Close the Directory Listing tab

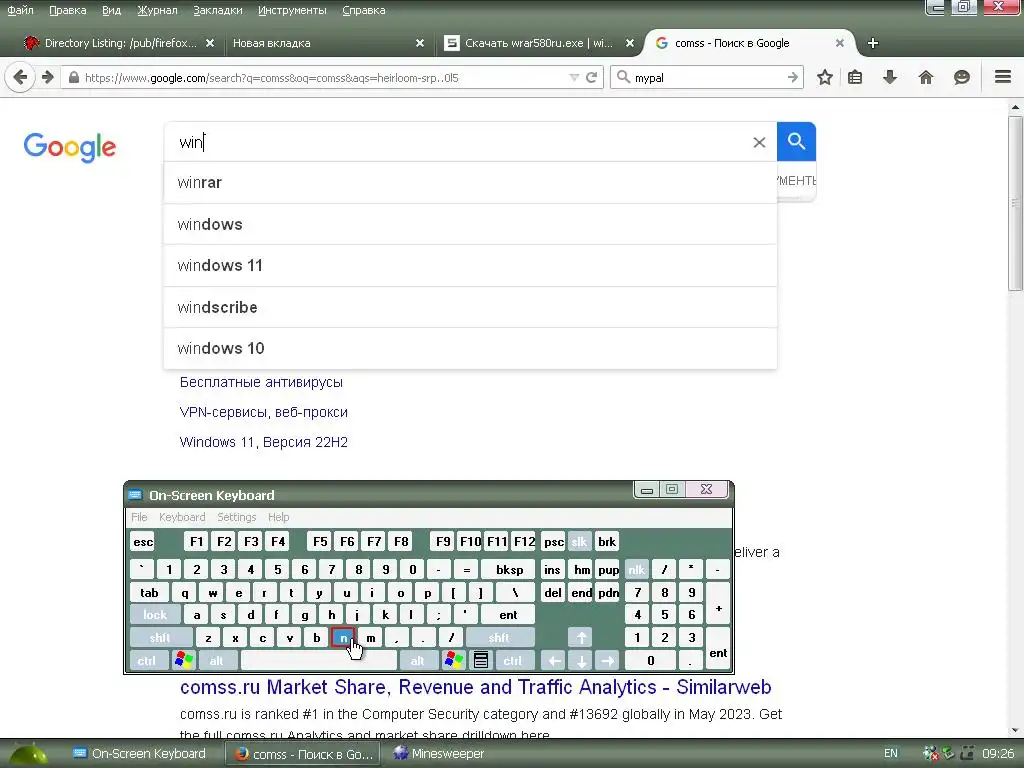coord(210,43)
